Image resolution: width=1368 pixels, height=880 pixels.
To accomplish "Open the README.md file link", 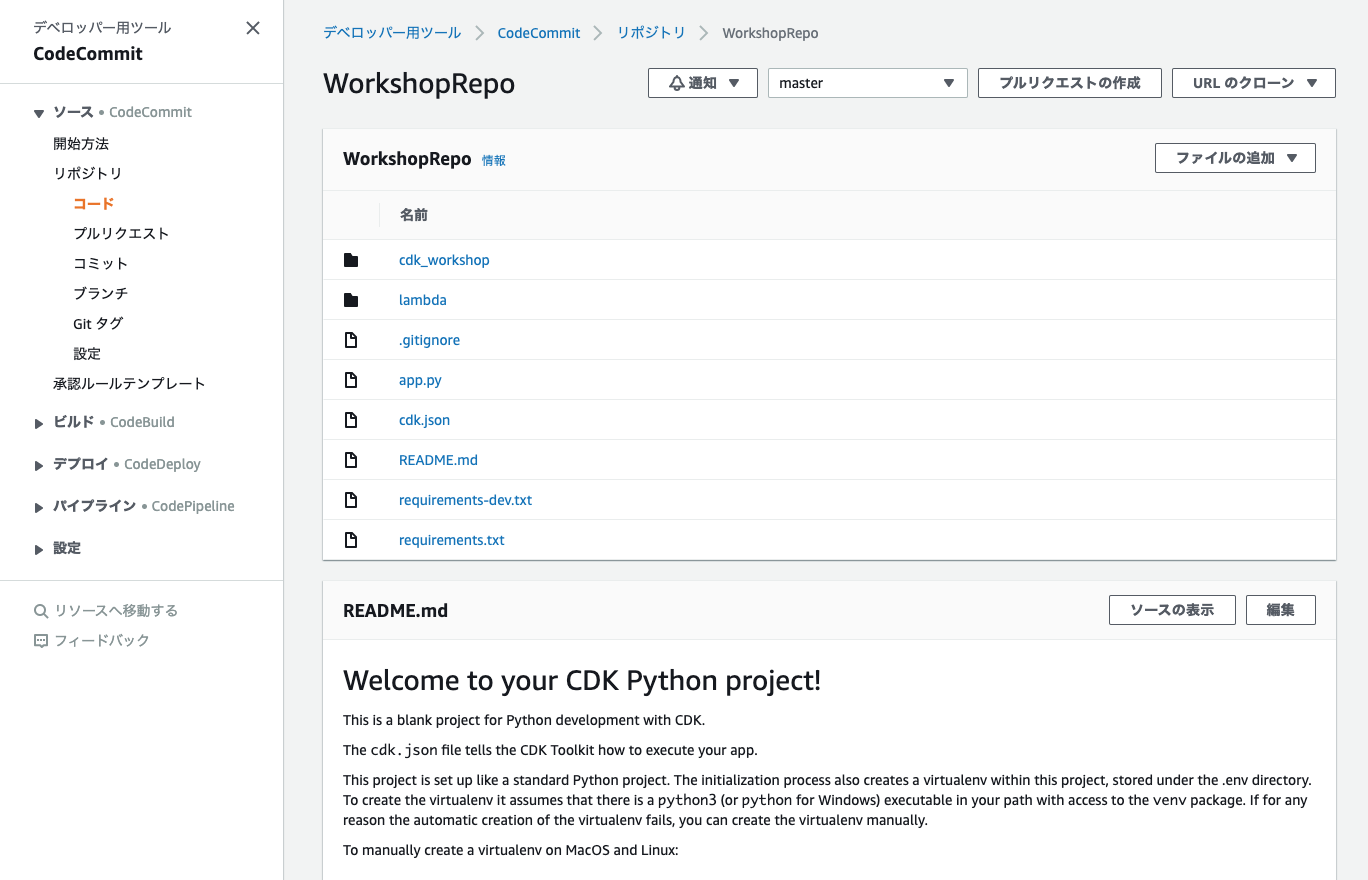I will point(438,460).
